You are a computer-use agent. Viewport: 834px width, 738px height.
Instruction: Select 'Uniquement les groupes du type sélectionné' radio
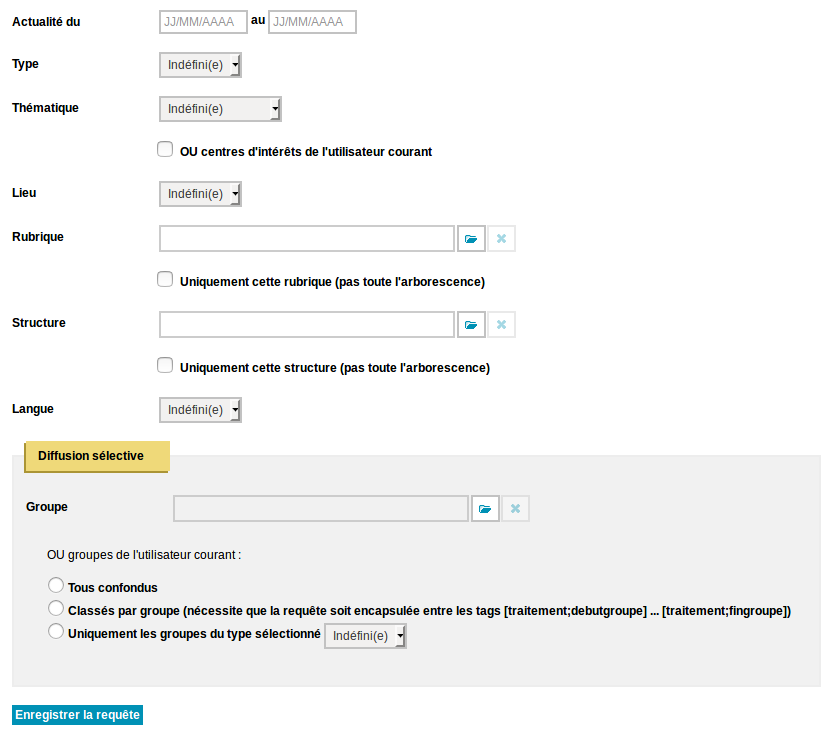[56, 631]
